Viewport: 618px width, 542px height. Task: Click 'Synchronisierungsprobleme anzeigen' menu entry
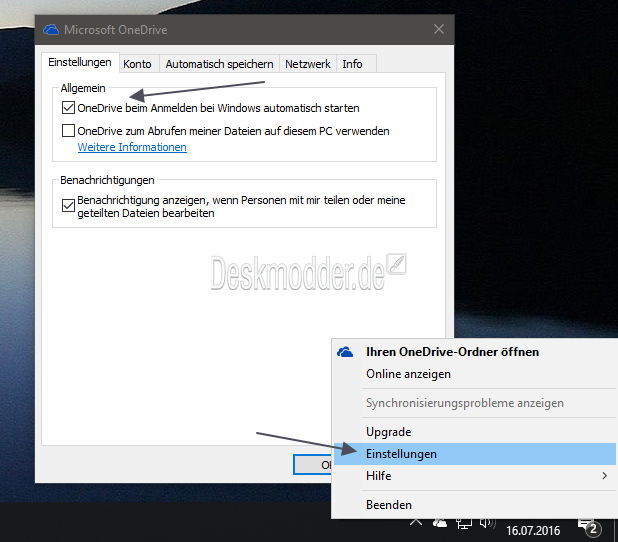tap(475, 403)
